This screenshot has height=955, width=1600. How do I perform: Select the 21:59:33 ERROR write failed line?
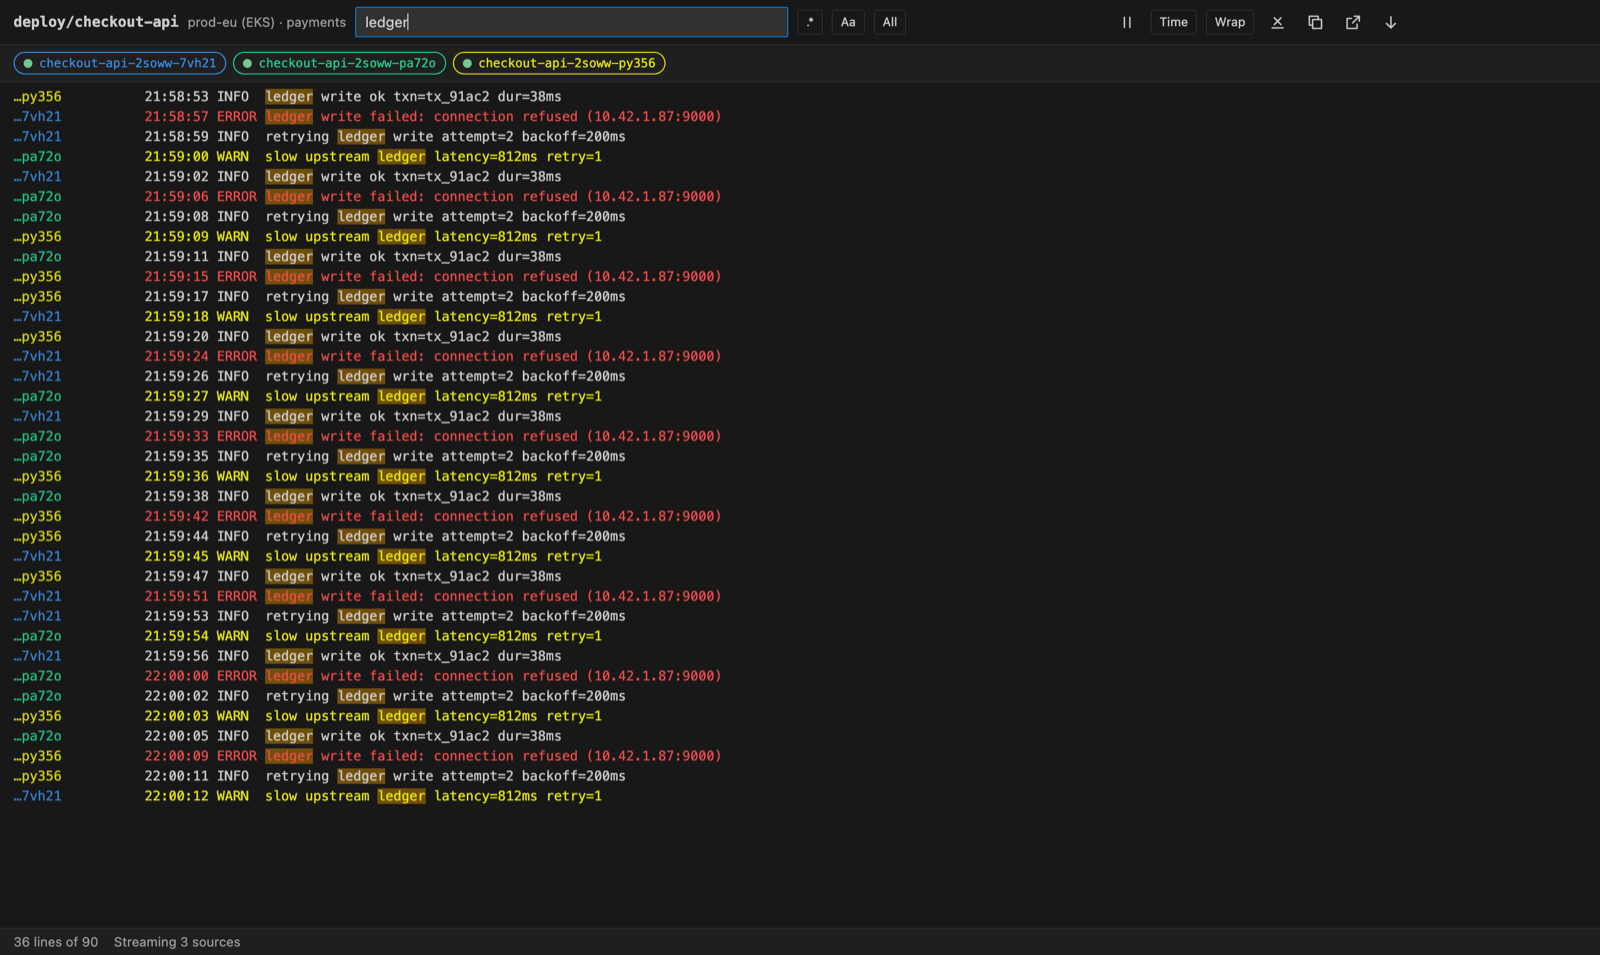tap(800, 437)
